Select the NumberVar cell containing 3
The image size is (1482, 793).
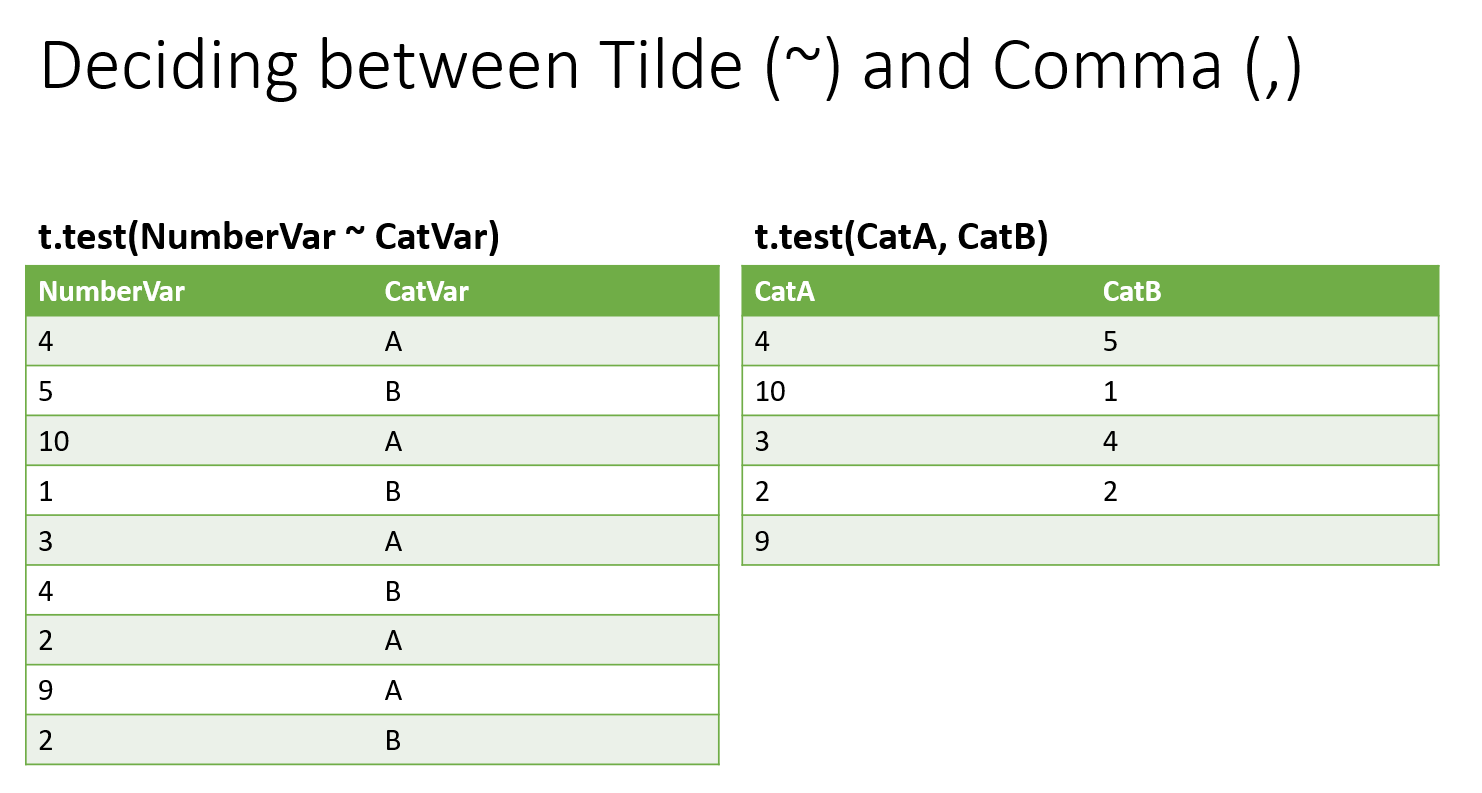[199, 541]
